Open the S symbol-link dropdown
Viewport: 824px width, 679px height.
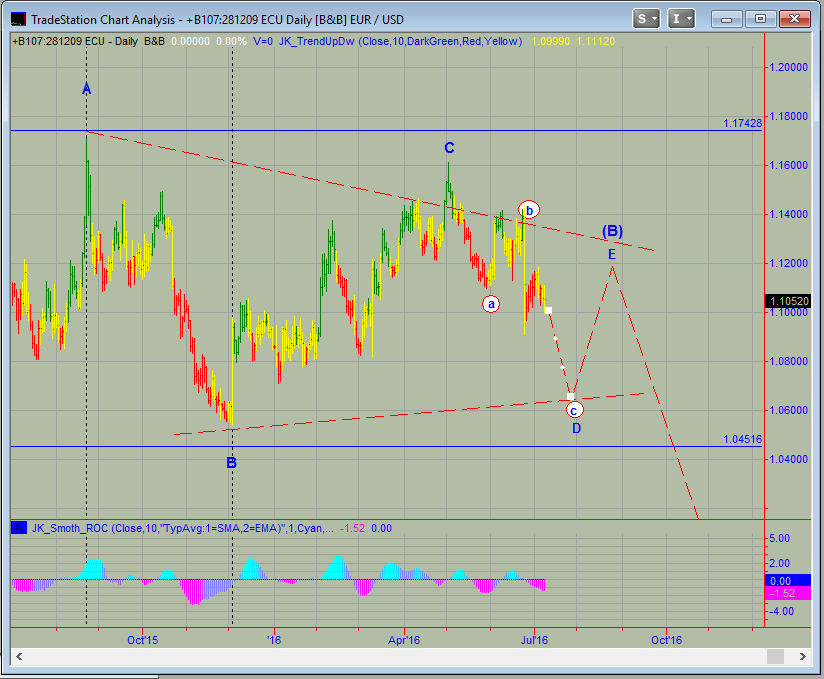coord(646,18)
